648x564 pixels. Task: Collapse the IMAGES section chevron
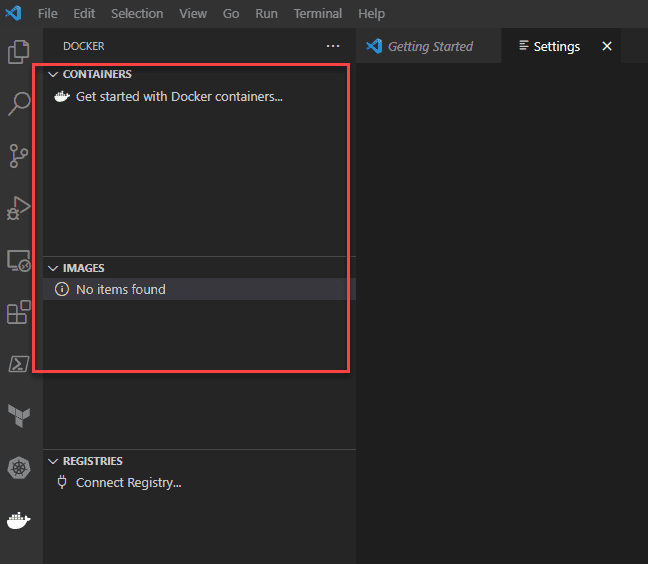click(x=53, y=268)
